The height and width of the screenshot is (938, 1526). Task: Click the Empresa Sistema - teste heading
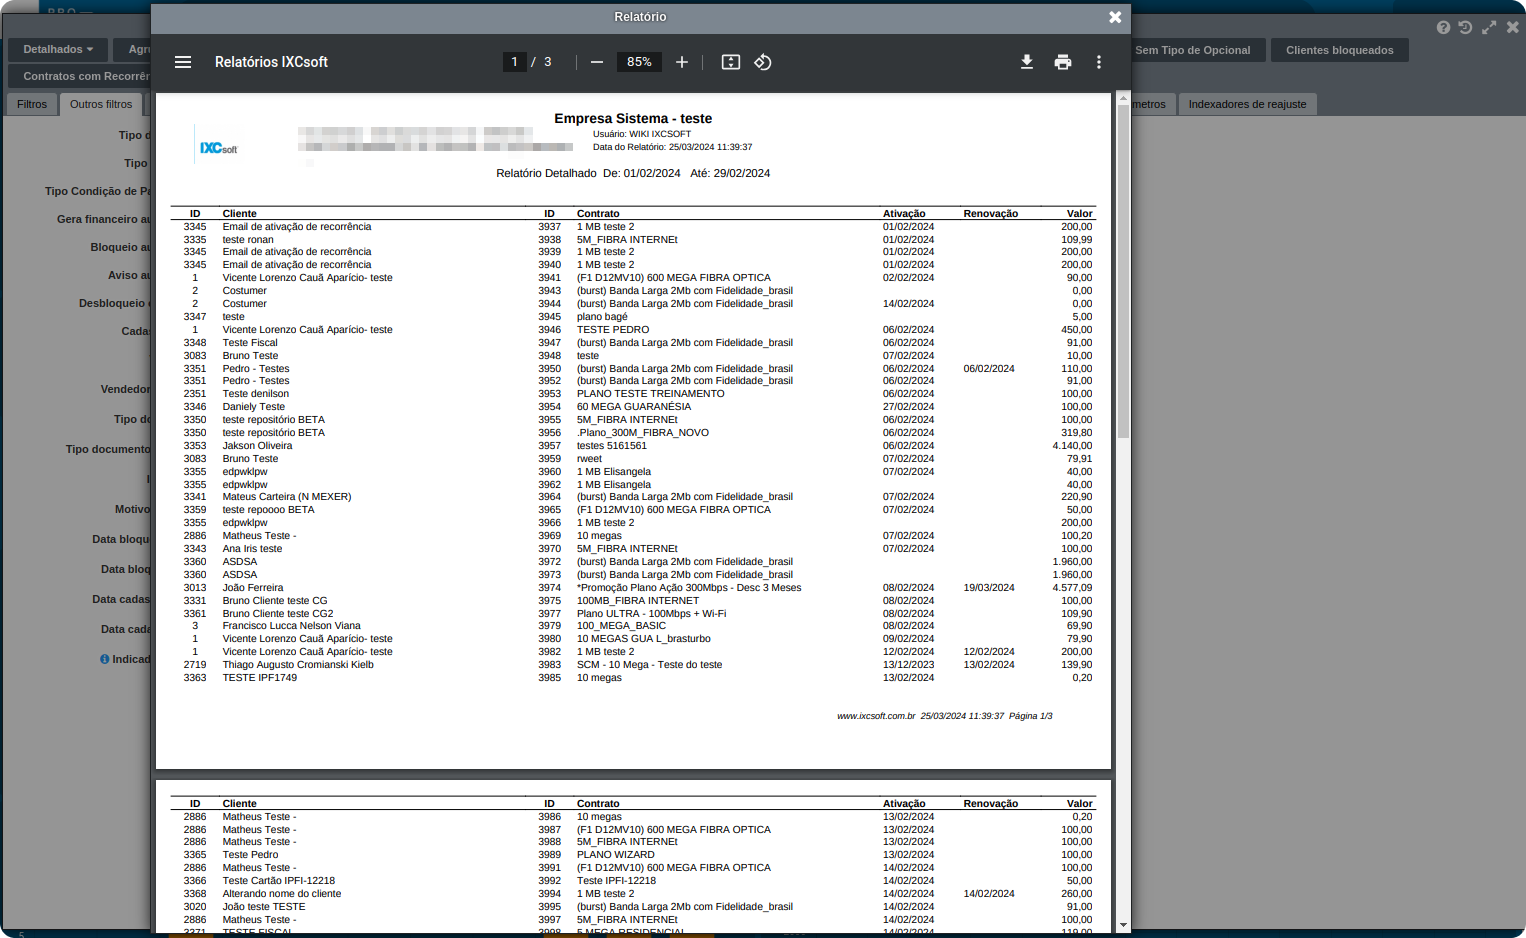[633, 118]
